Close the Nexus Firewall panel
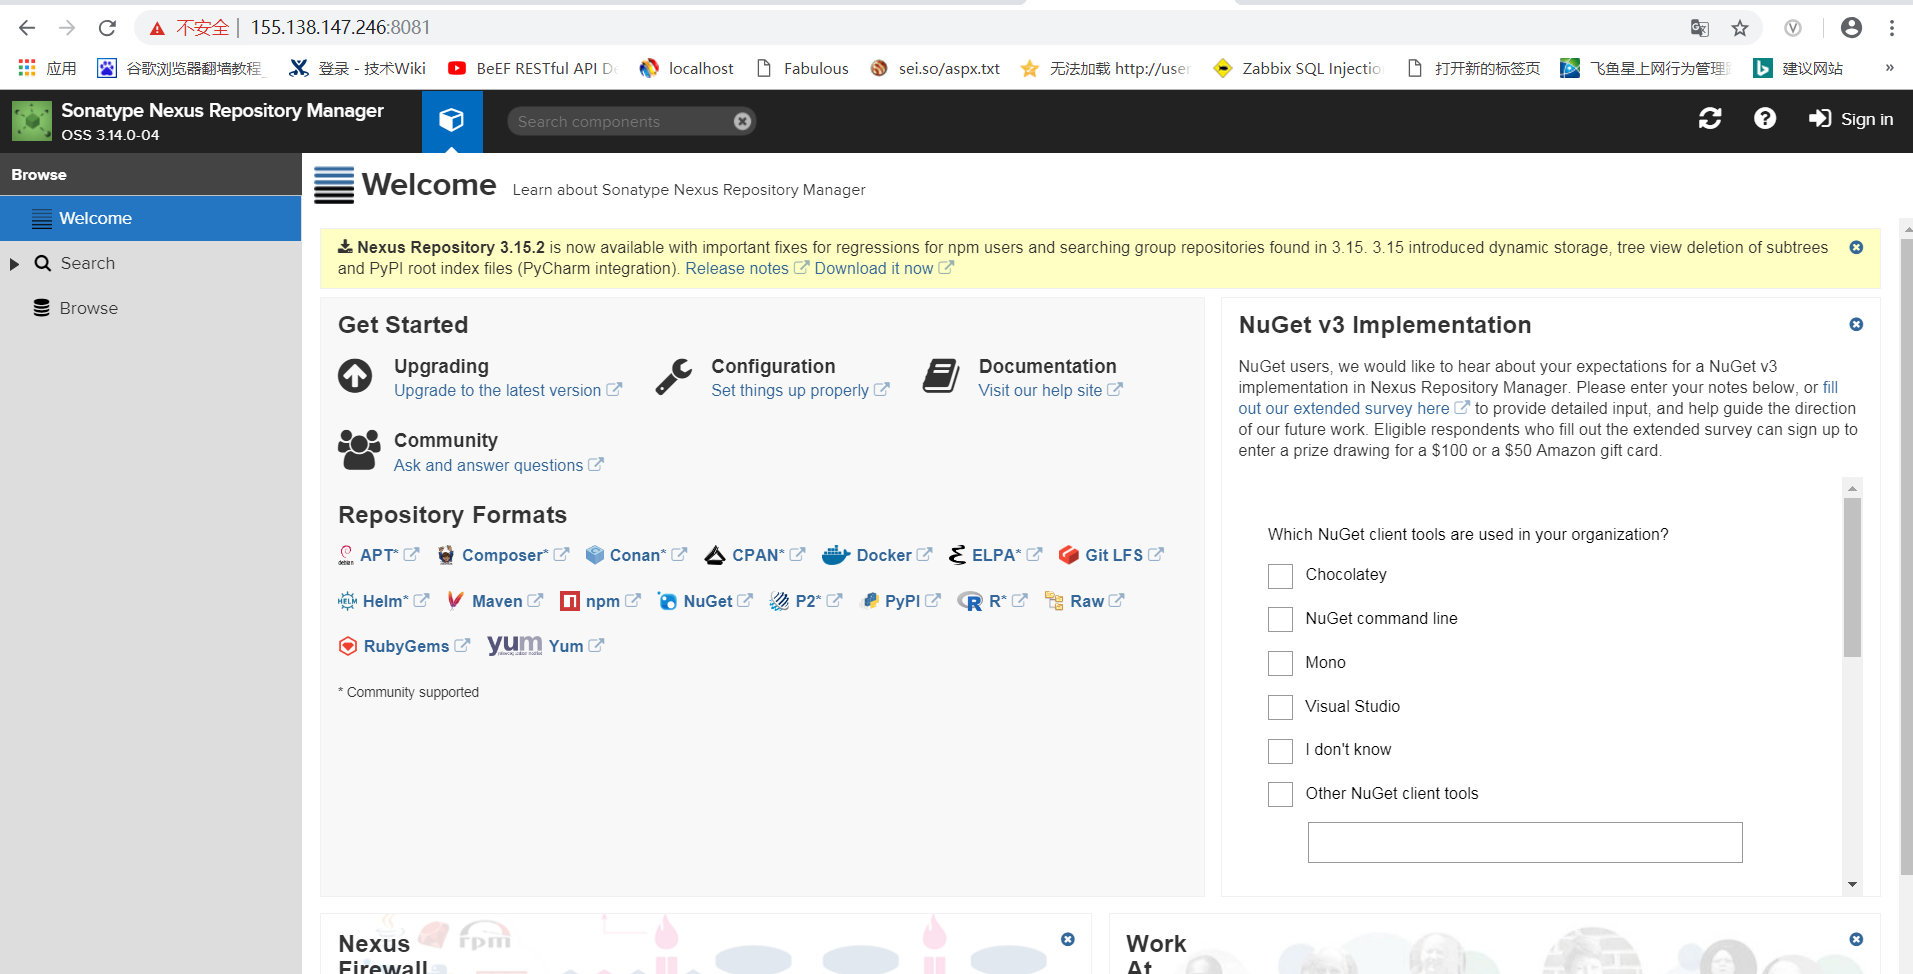This screenshot has height=974, width=1913. point(1068,939)
